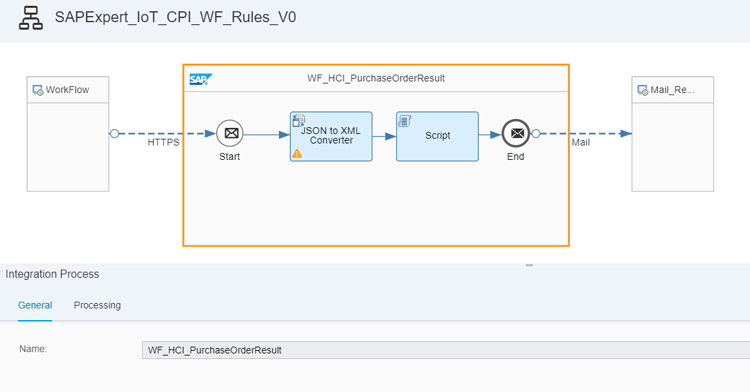Click the WorkFlow sender participant icon
The width and height of the screenshot is (750, 392).
(37, 90)
